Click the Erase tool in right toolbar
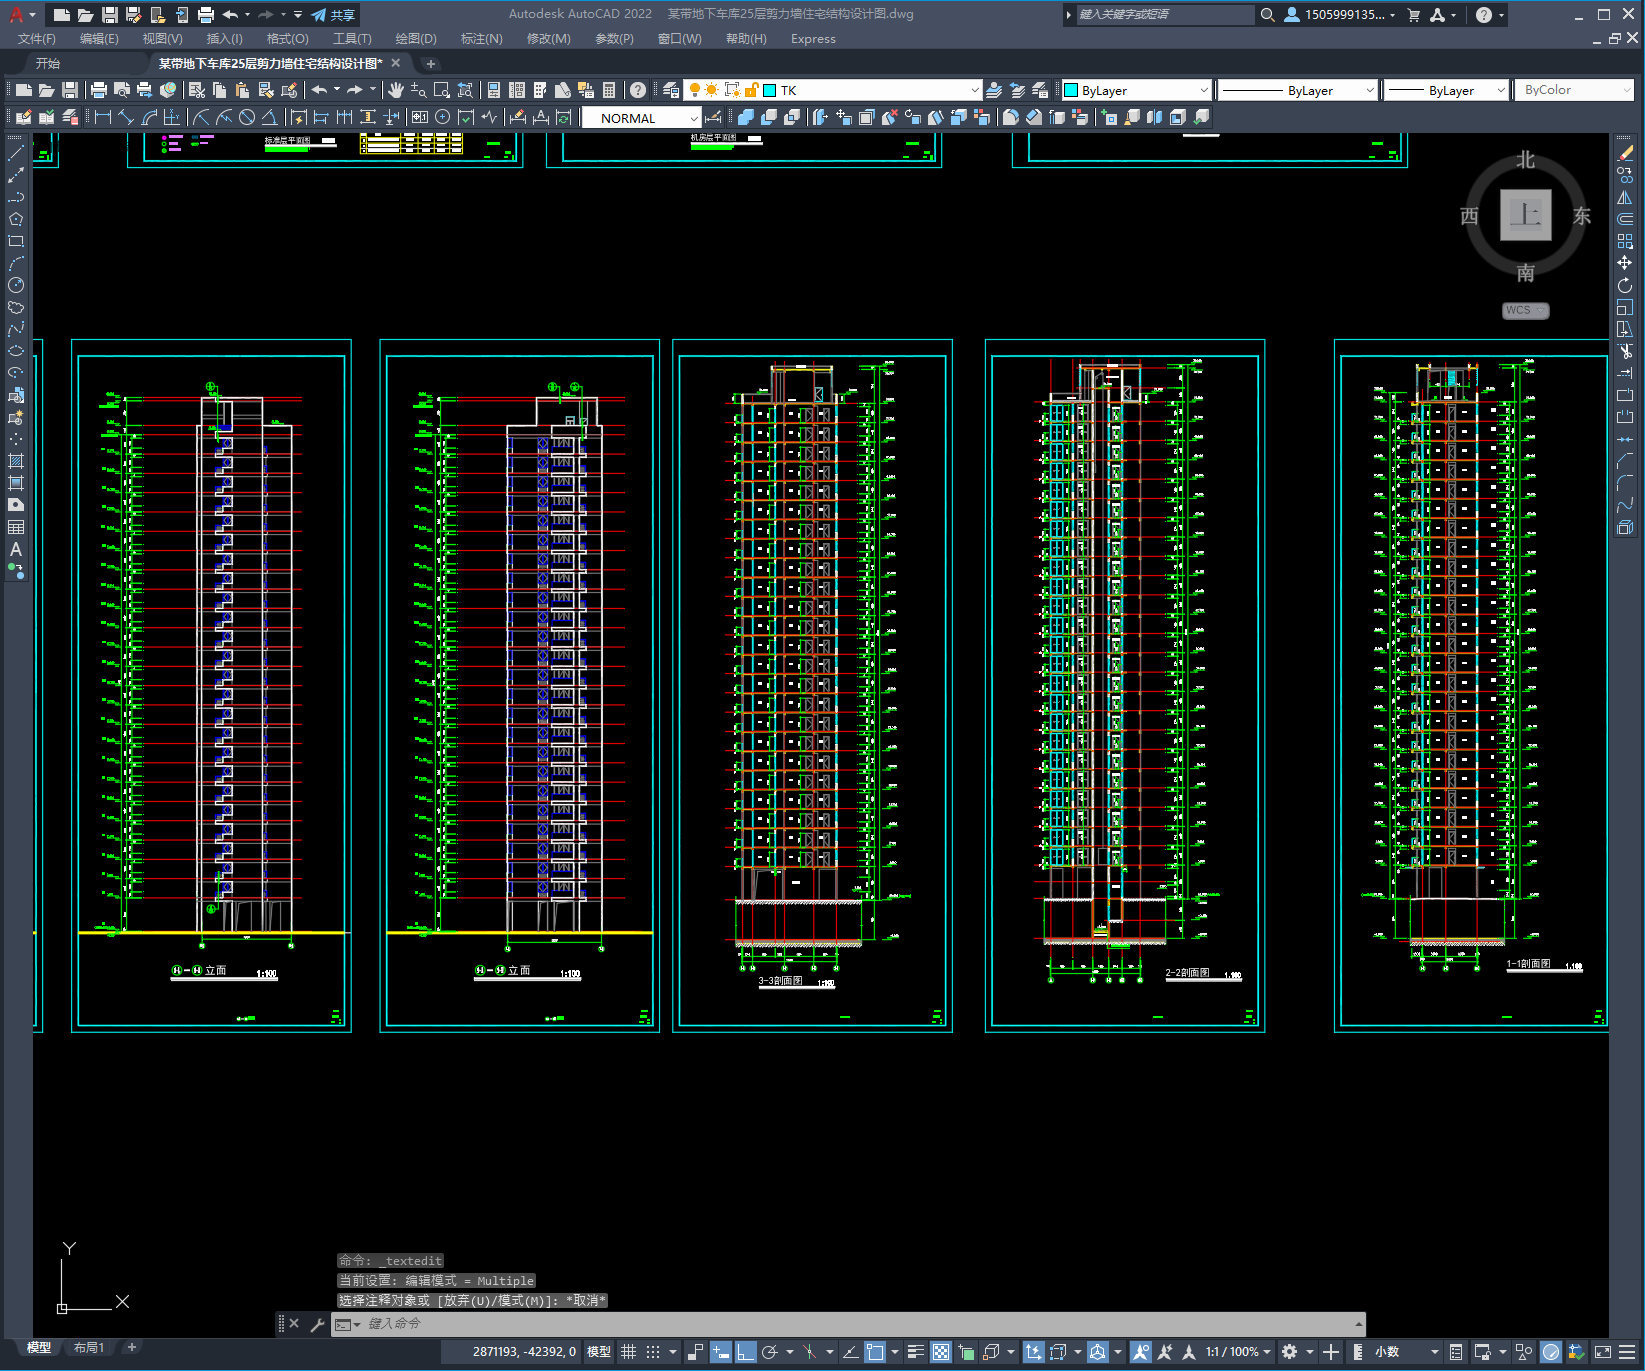The image size is (1645, 1371). point(1625,153)
